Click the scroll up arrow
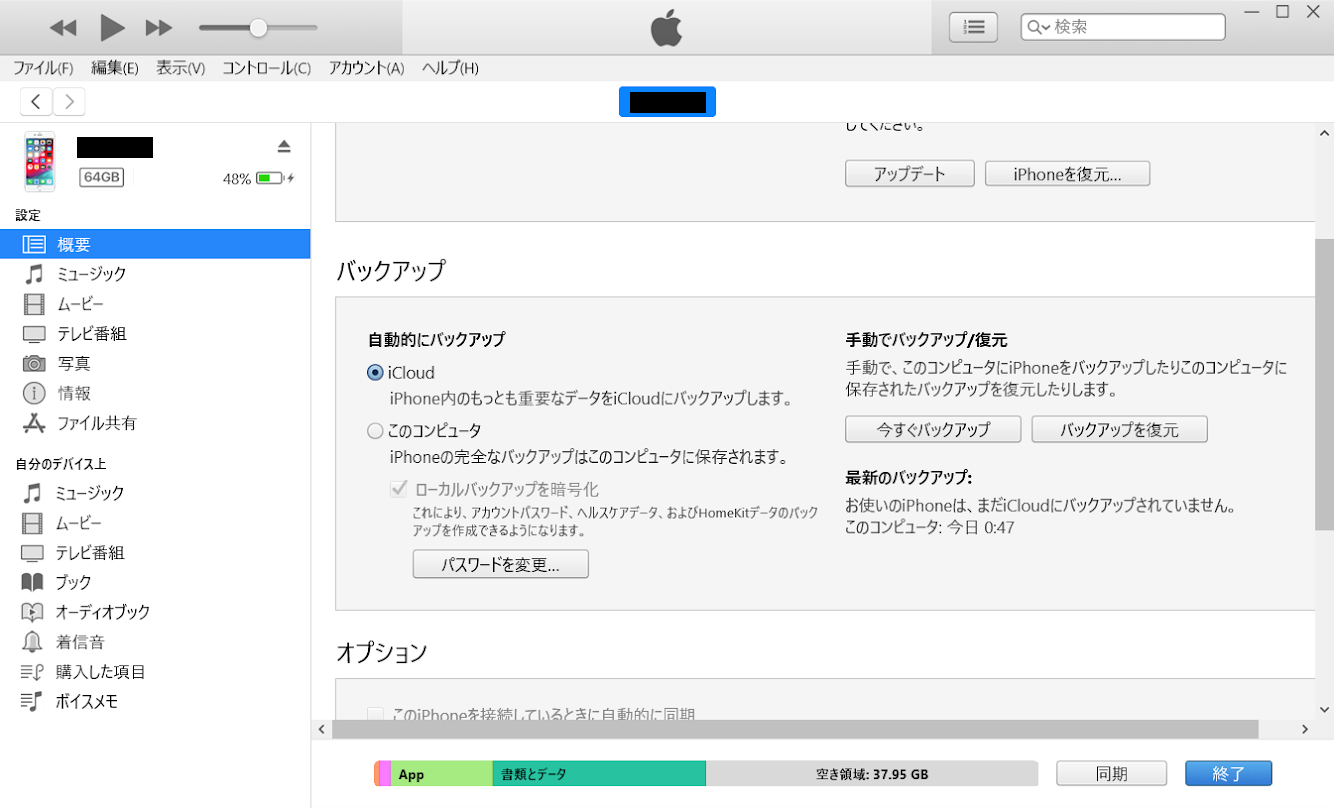The image size is (1334, 808). pyautogui.click(x=1324, y=132)
